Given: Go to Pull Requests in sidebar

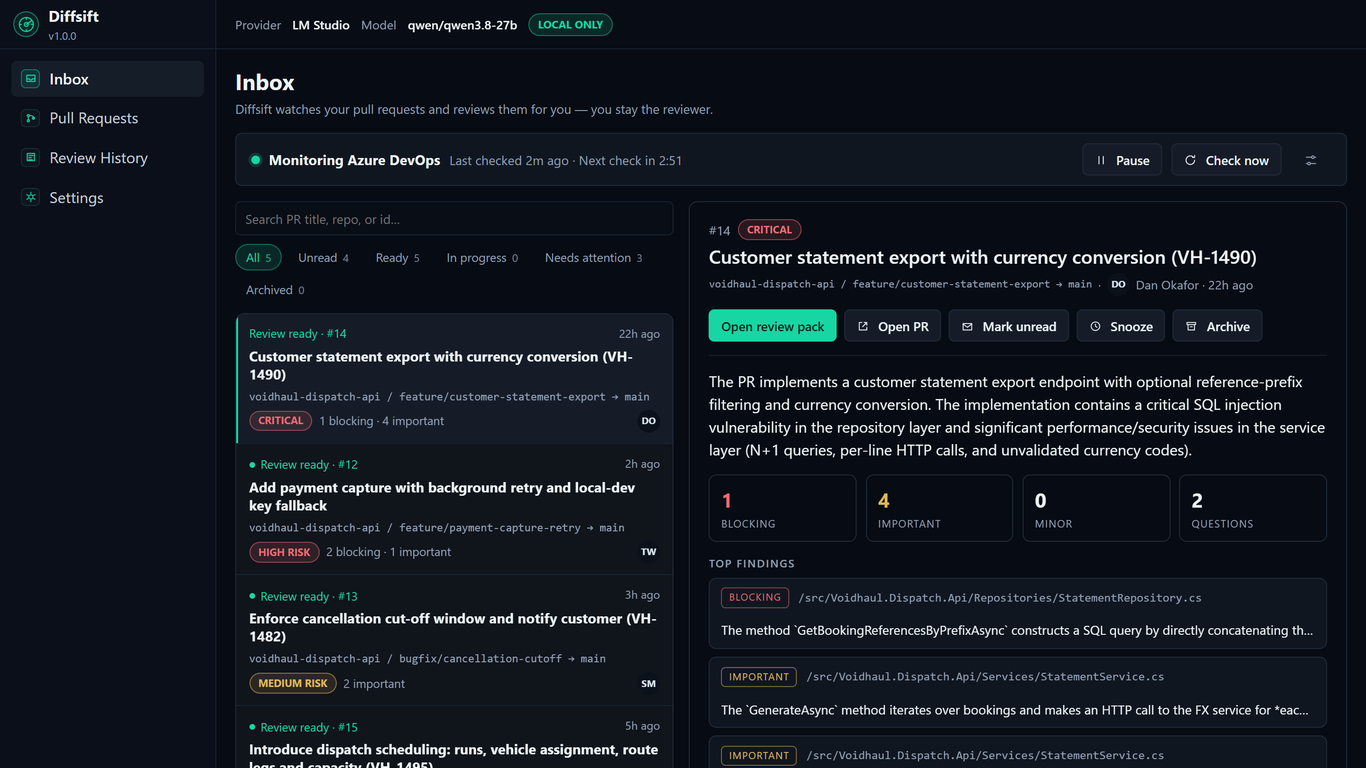Looking at the screenshot, I should click(x=108, y=118).
